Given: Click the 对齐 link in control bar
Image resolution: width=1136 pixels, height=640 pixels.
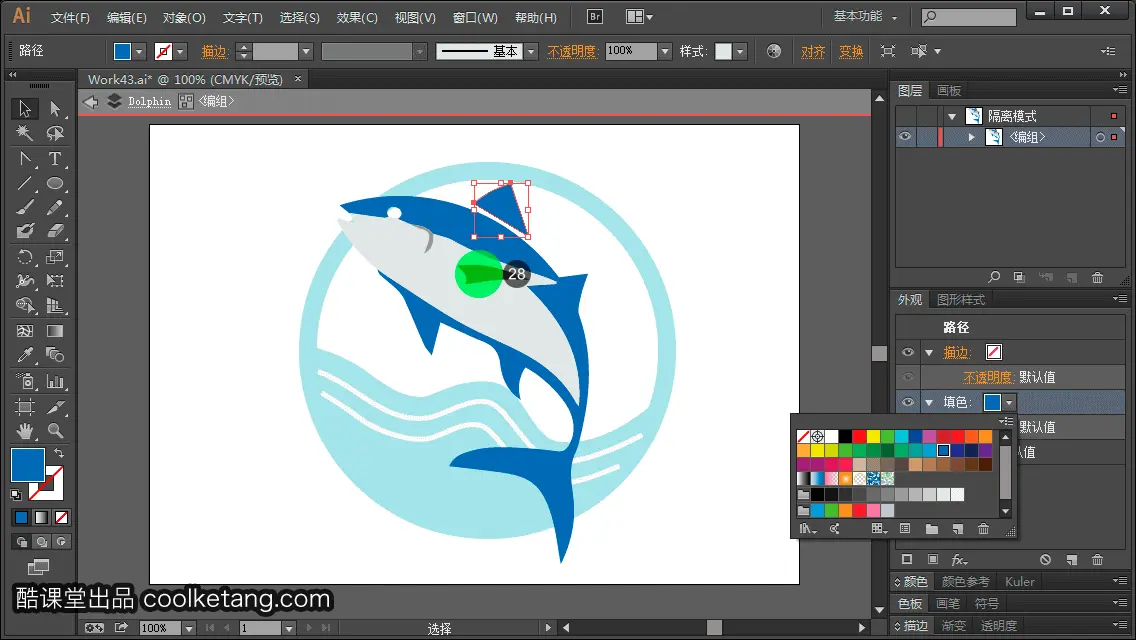Looking at the screenshot, I should pyautogui.click(x=813, y=51).
